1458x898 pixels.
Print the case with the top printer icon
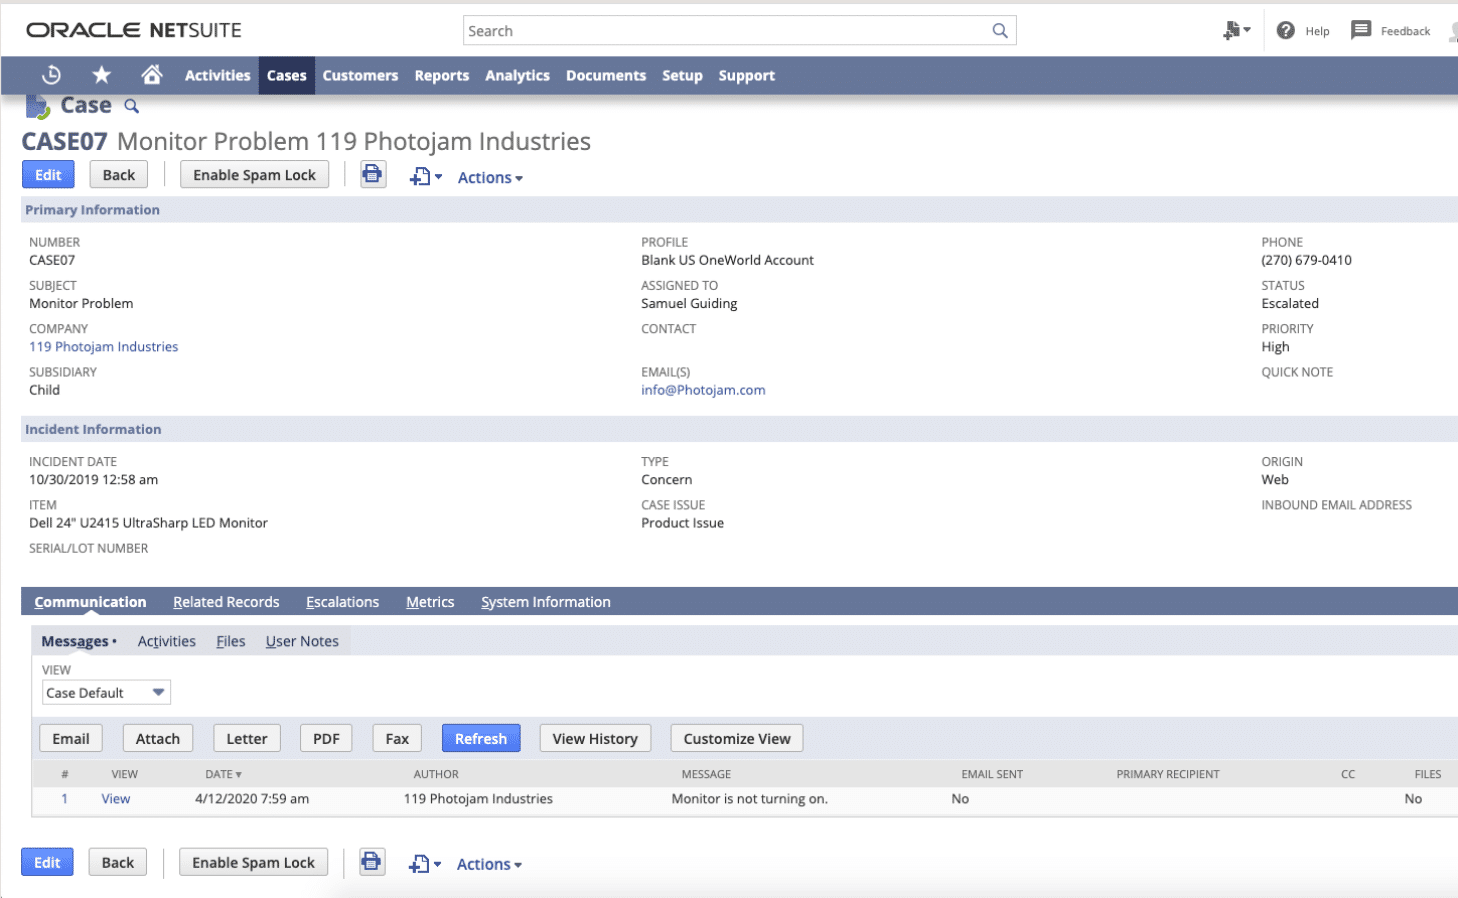click(373, 175)
